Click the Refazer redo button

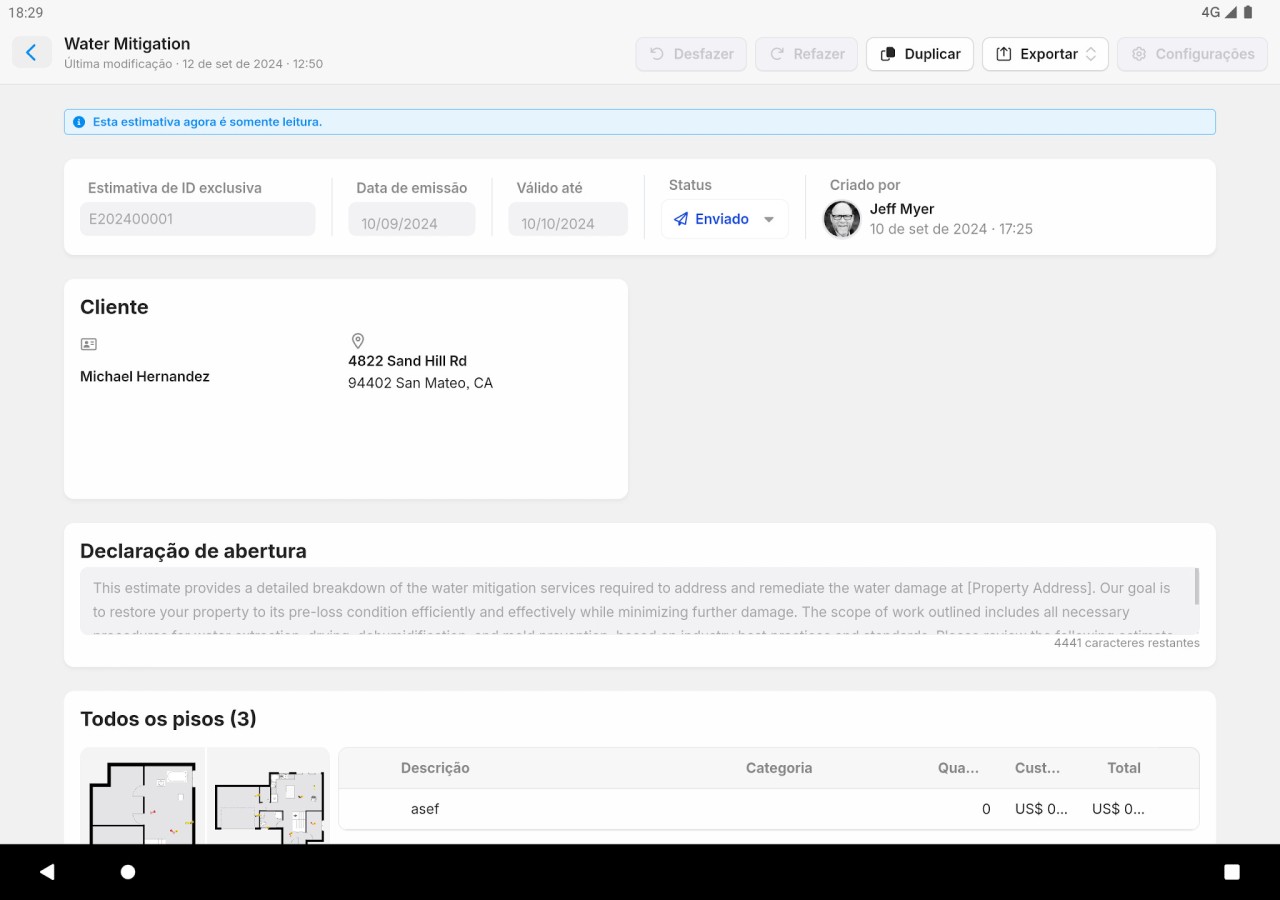(x=806, y=54)
